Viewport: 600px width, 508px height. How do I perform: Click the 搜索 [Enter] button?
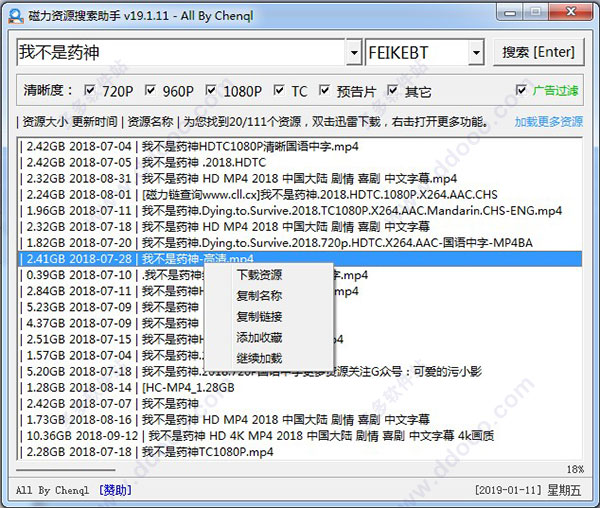(x=538, y=52)
